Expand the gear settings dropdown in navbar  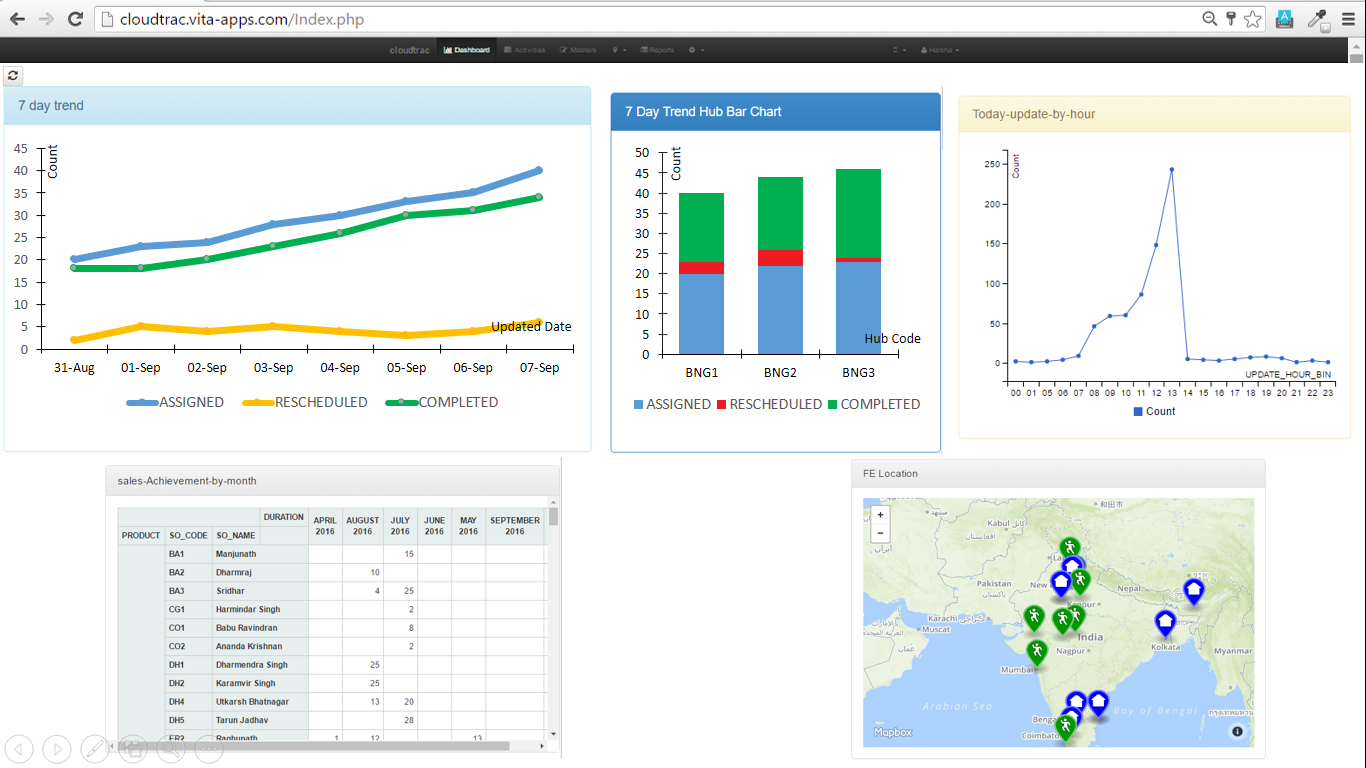click(x=697, y=49)
